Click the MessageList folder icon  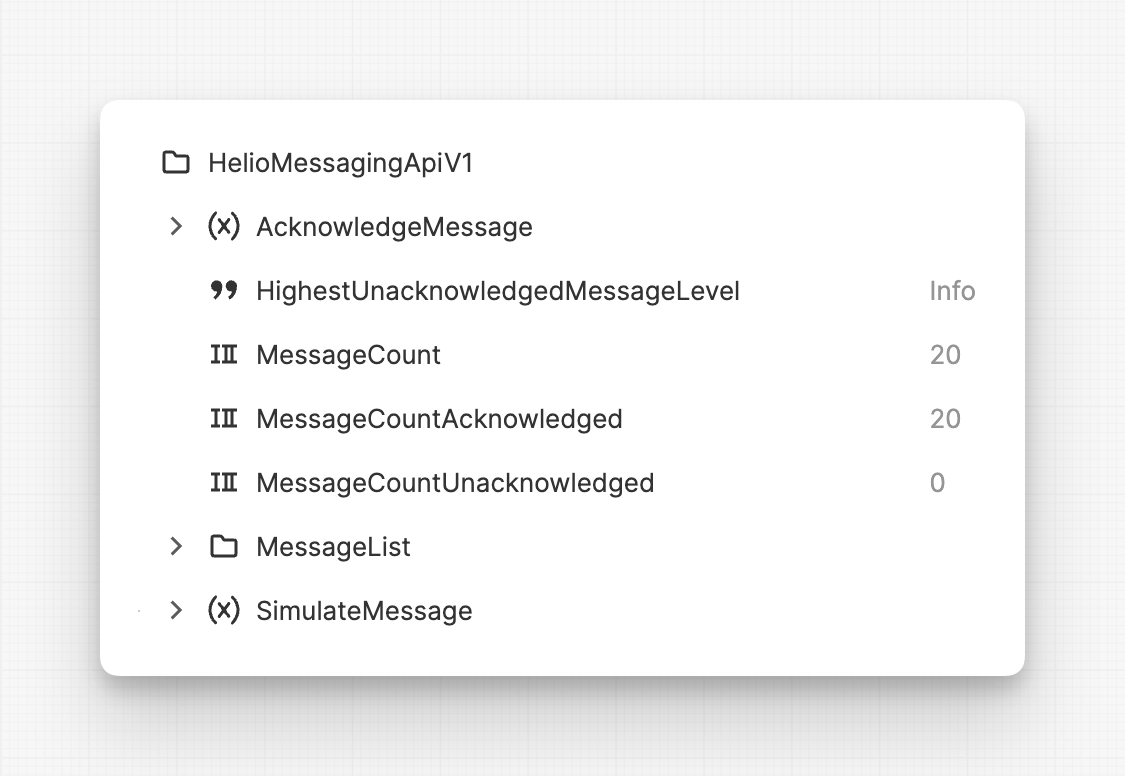pos(224,547)
